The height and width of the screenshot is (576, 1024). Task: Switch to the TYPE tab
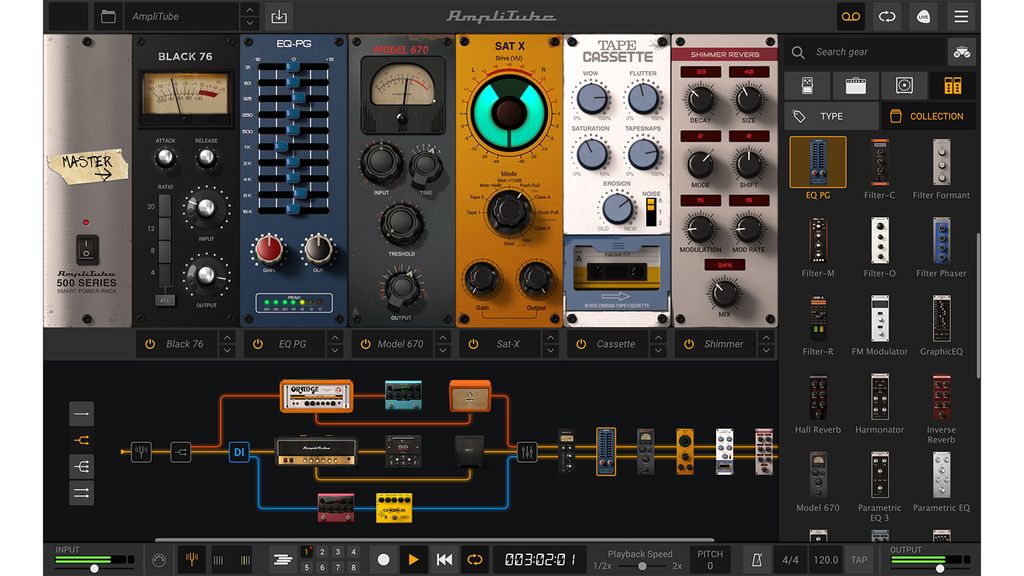pos(831,115)
